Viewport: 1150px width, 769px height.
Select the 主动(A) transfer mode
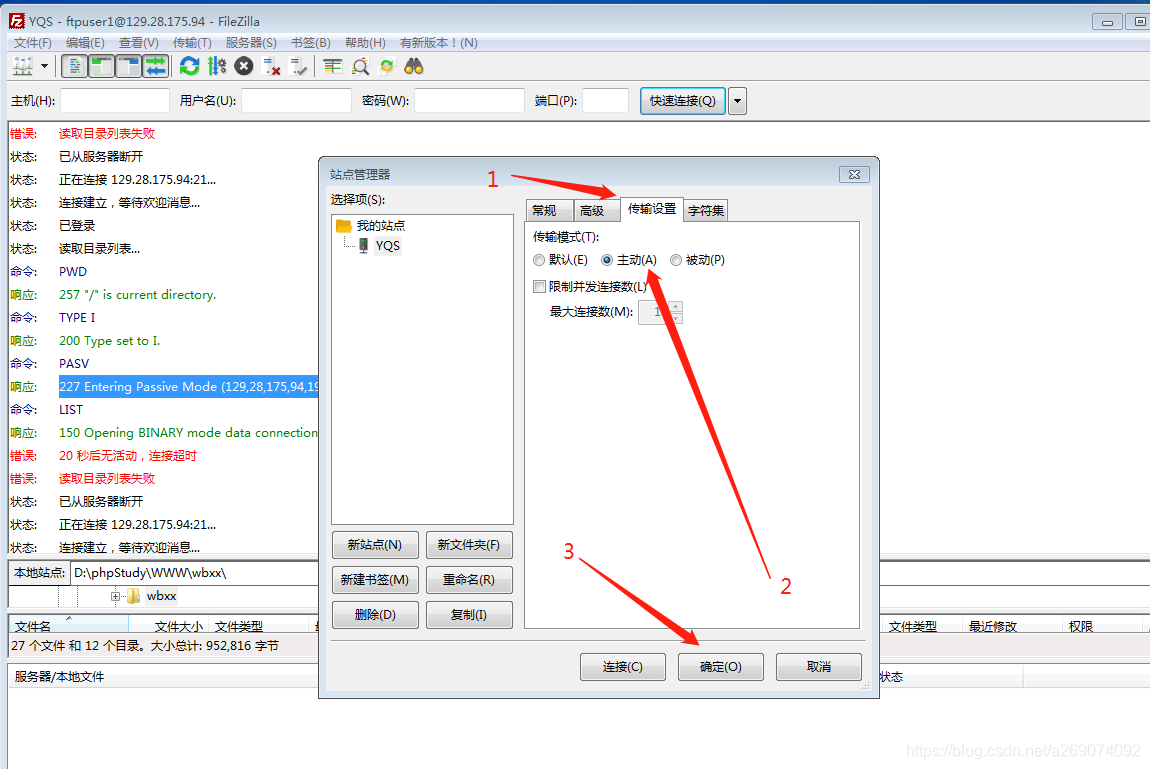point(608,259)
